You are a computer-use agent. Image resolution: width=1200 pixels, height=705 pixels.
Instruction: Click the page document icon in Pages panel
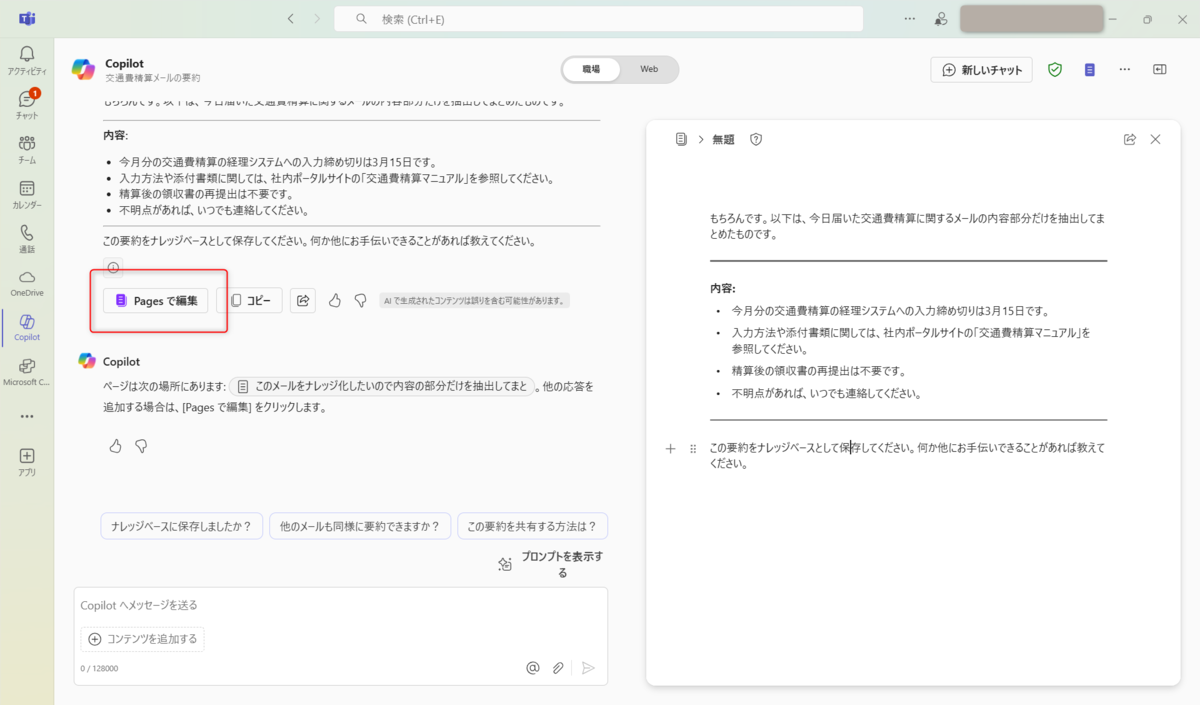681,140
